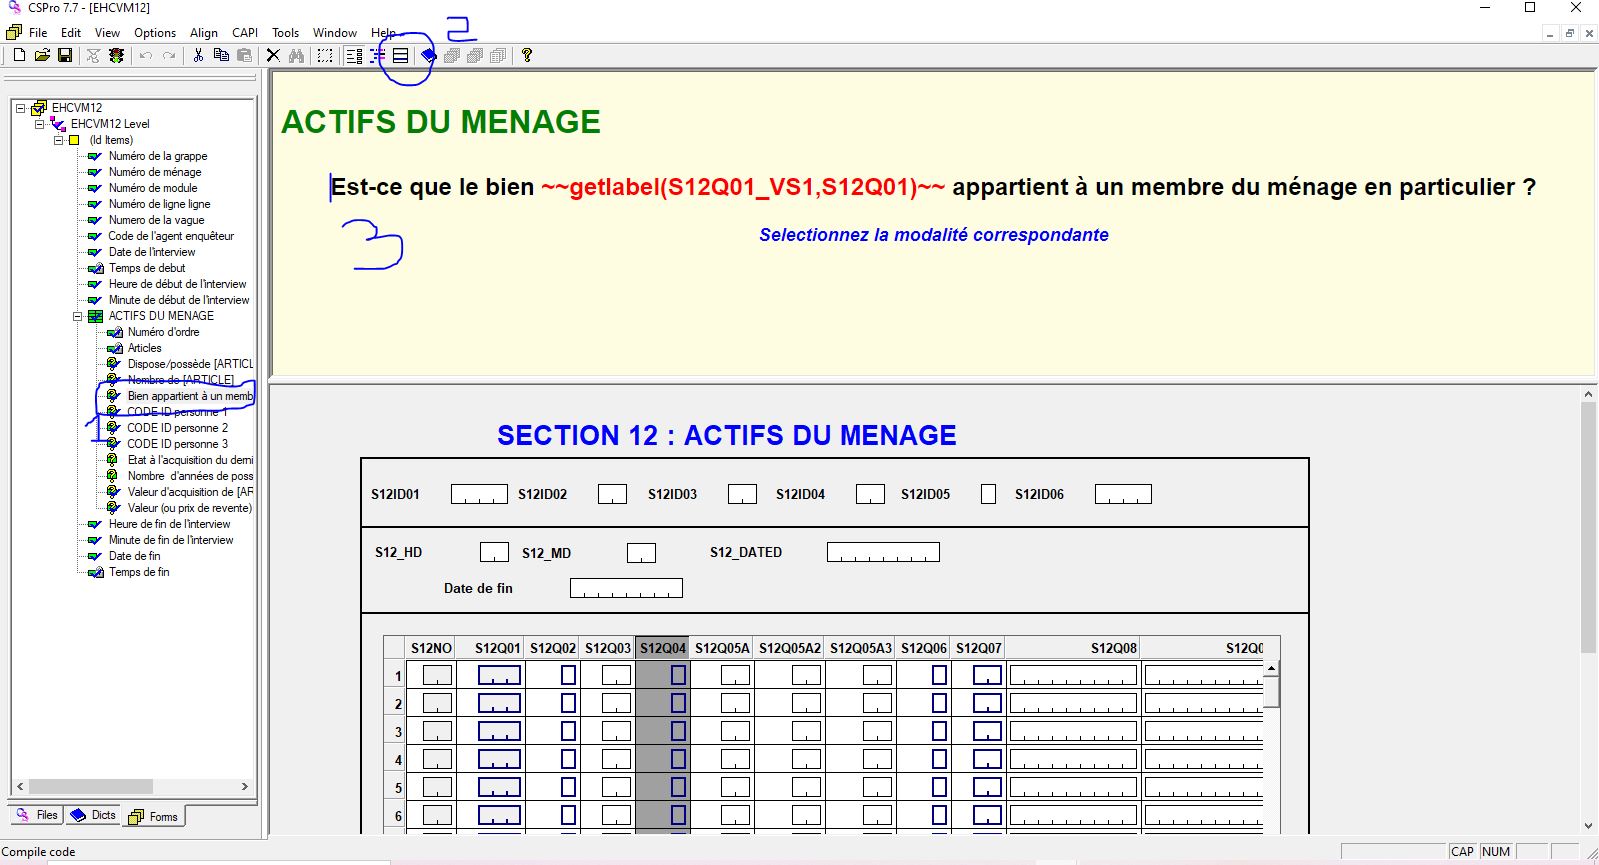This screenshot has width=1599, height=865.
Task: Switch to logic view toolbar icon
Action: [377, 56]
